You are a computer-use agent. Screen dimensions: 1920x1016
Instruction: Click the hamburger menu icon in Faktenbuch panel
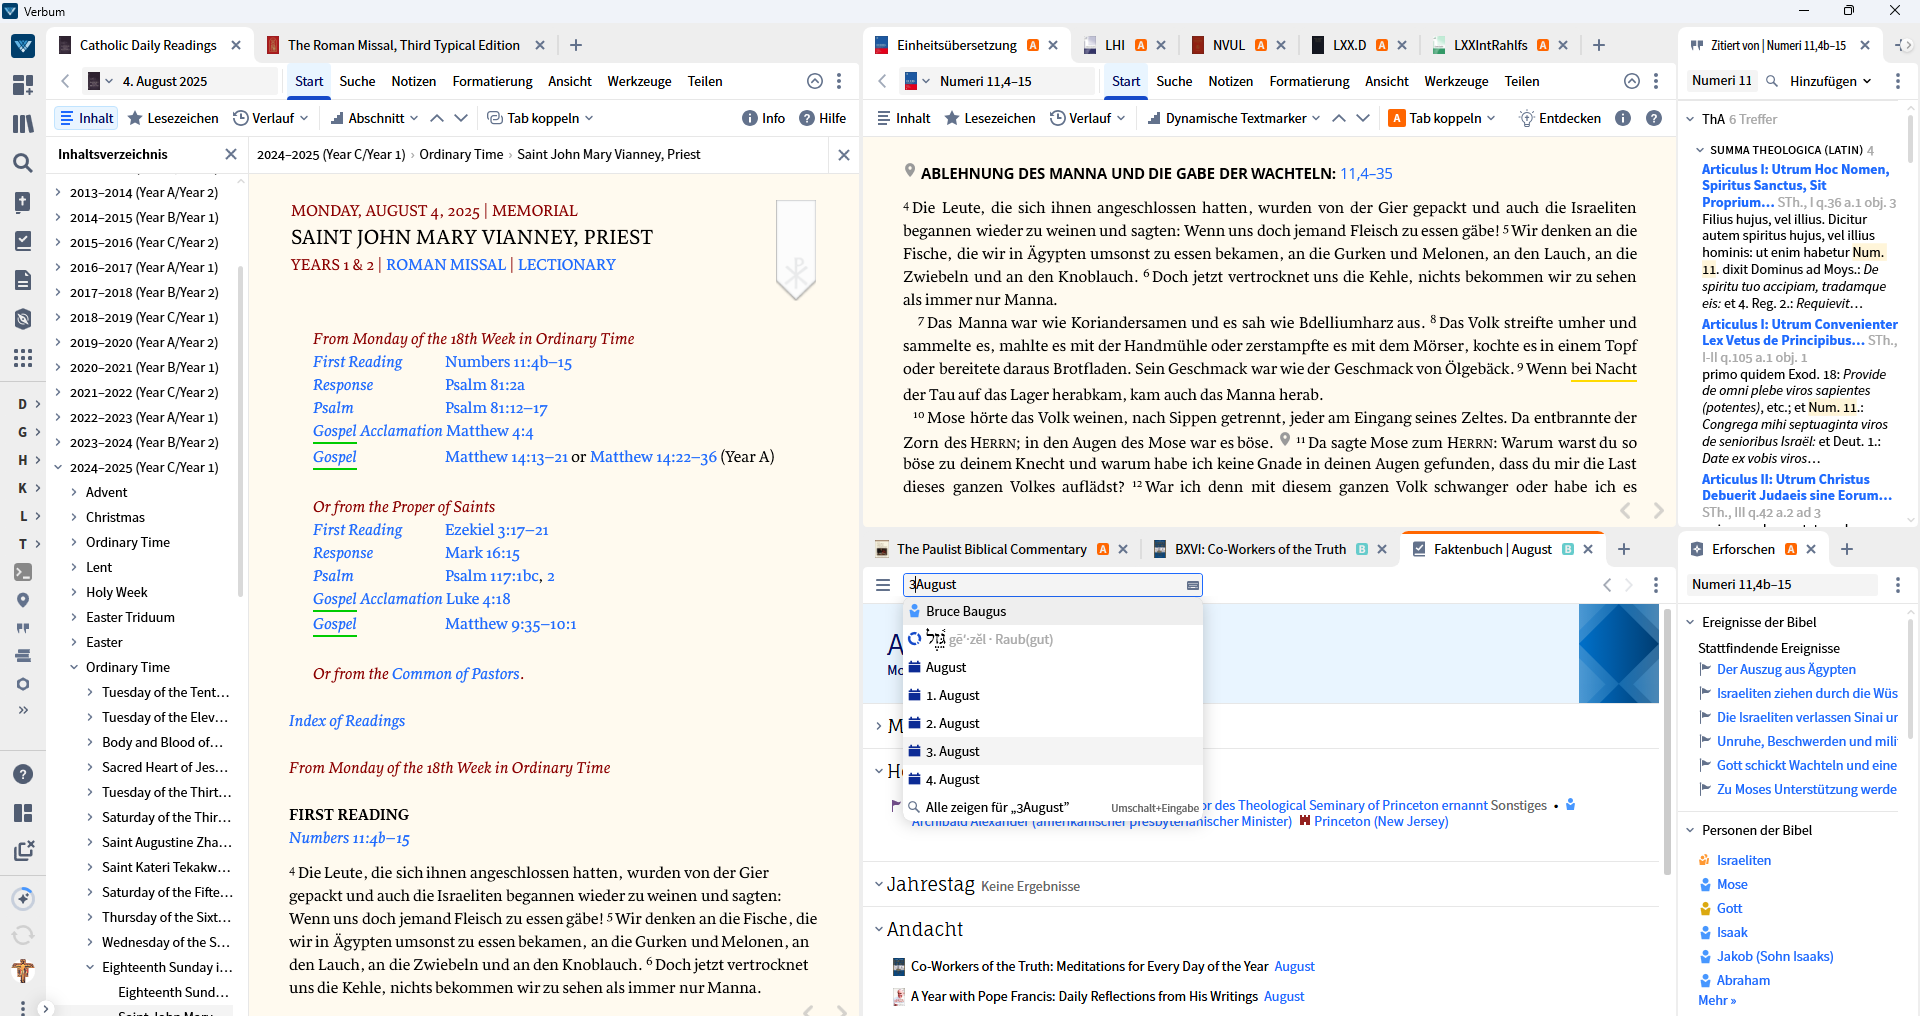[883, 585]
